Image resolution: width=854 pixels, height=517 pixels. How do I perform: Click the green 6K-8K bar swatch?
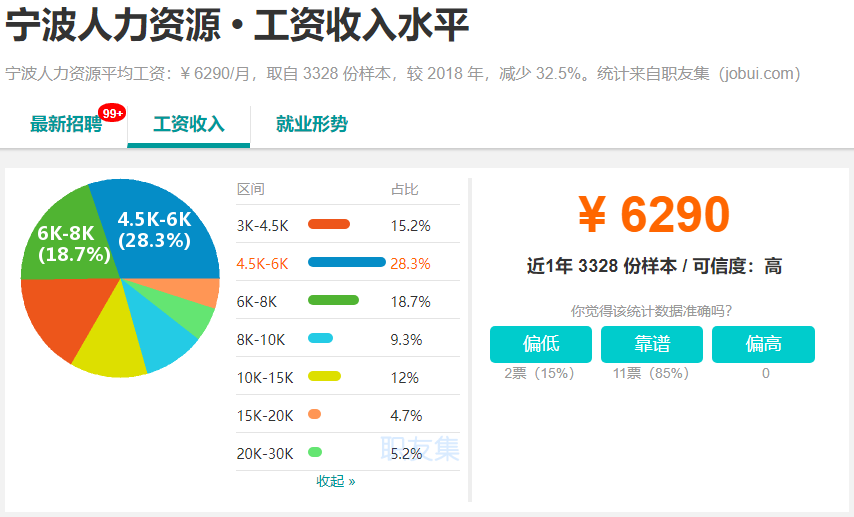[333, 300]
